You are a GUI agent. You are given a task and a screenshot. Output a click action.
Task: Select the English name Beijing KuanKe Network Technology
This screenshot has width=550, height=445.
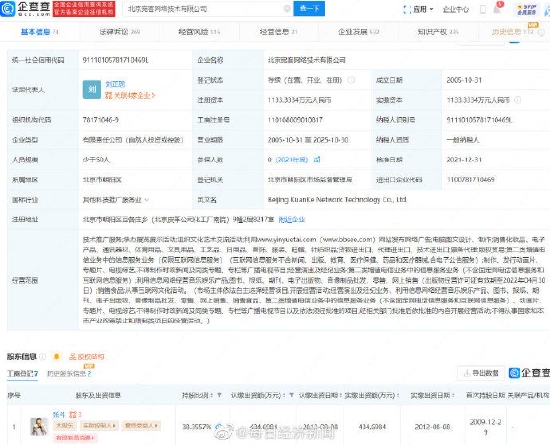[337, 200]
